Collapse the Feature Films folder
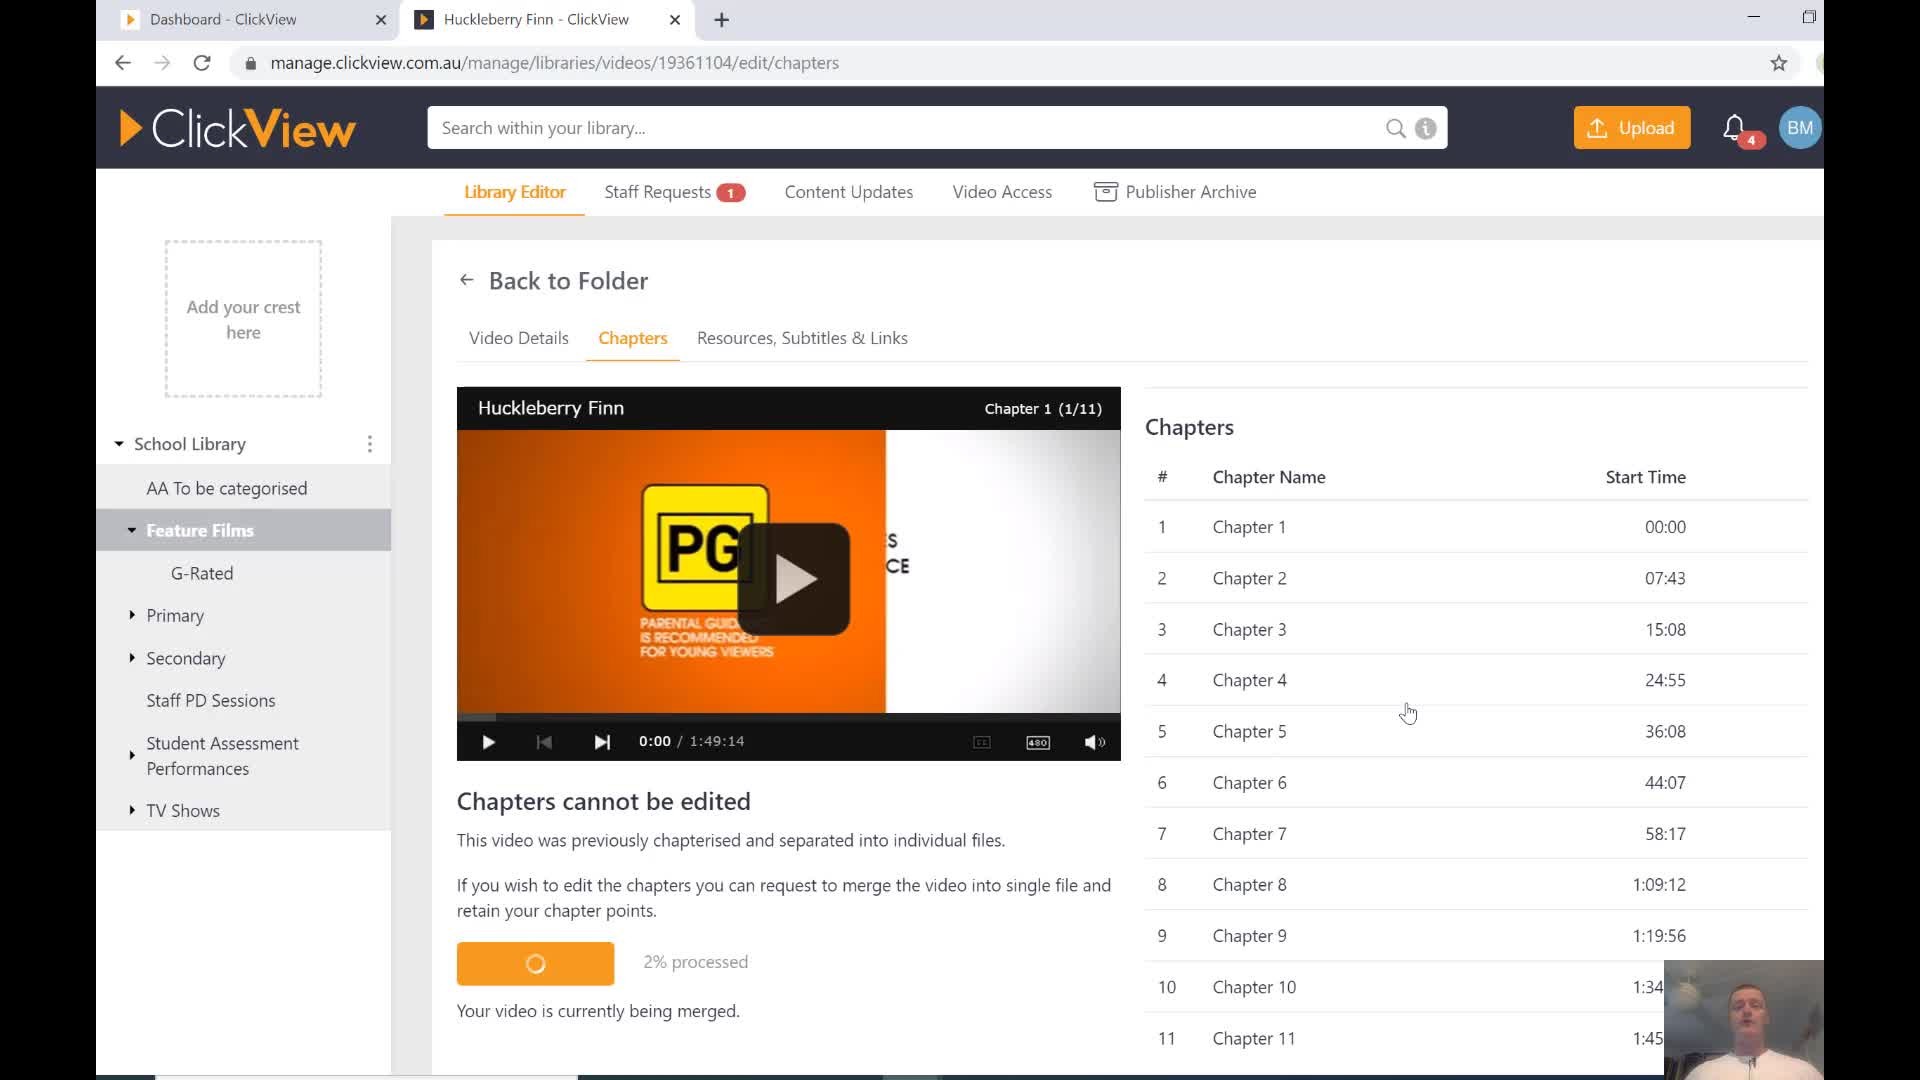Screen dimensions: 1920x1080 [x=131, y=531]
